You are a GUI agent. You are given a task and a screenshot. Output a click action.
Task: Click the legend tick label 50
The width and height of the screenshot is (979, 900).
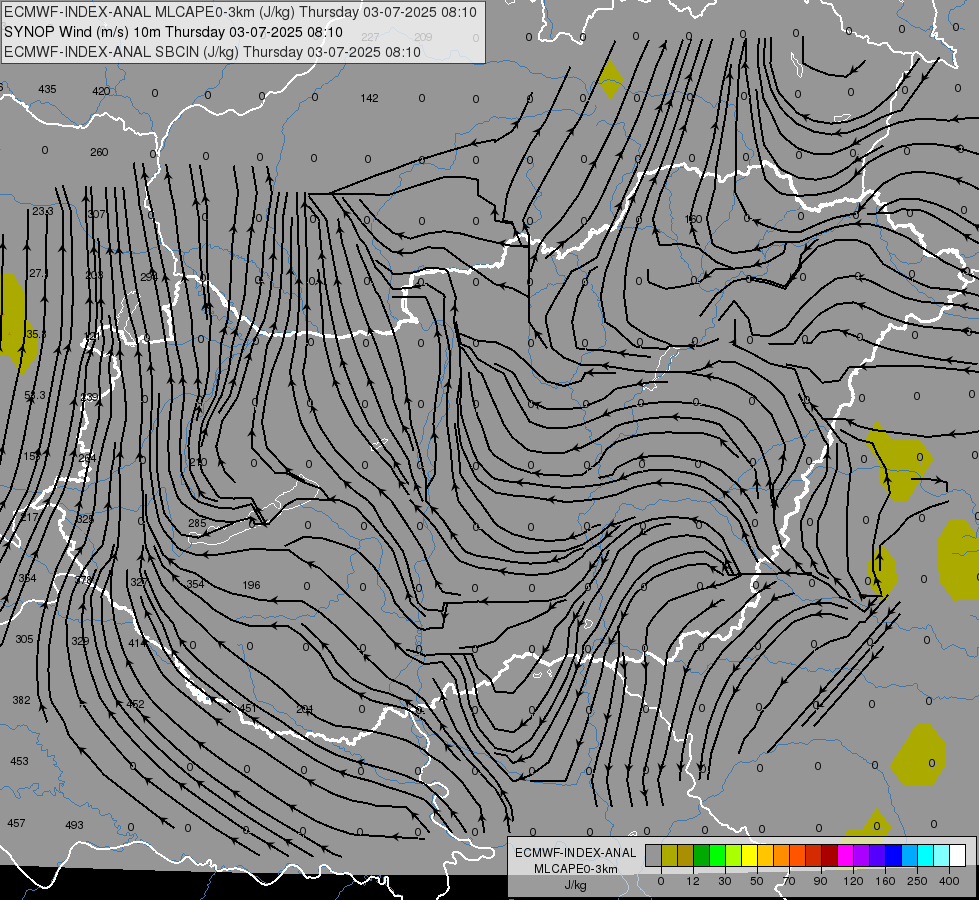tap(757, 881)
